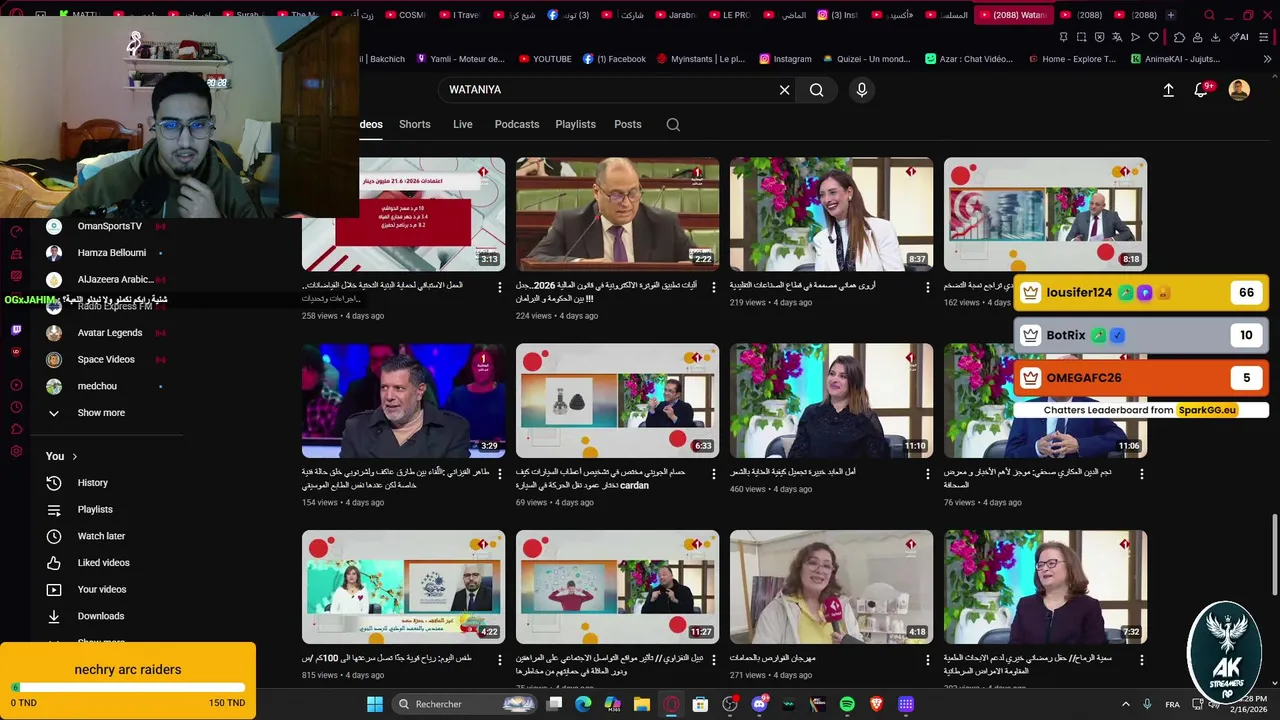Open File Explorer from the taskbar
The image size is (1280, 720).
pos(642,704)
